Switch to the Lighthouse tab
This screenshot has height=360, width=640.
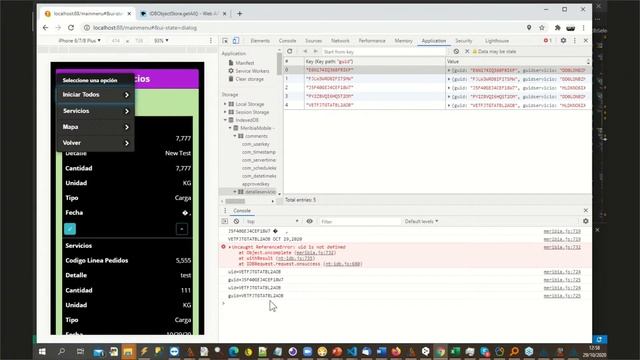point(497,41)
